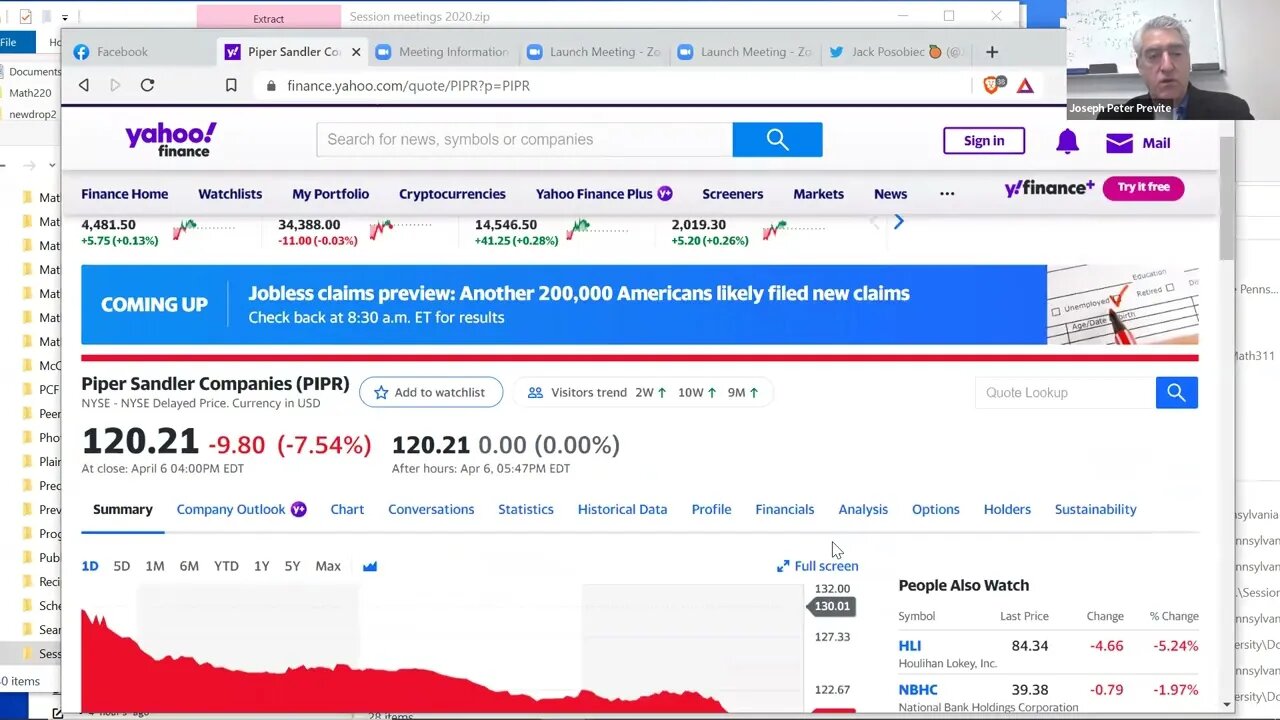1280x720 pixels.
Task: Close the Piper Sandler browser tab
Action: point(355,52)
